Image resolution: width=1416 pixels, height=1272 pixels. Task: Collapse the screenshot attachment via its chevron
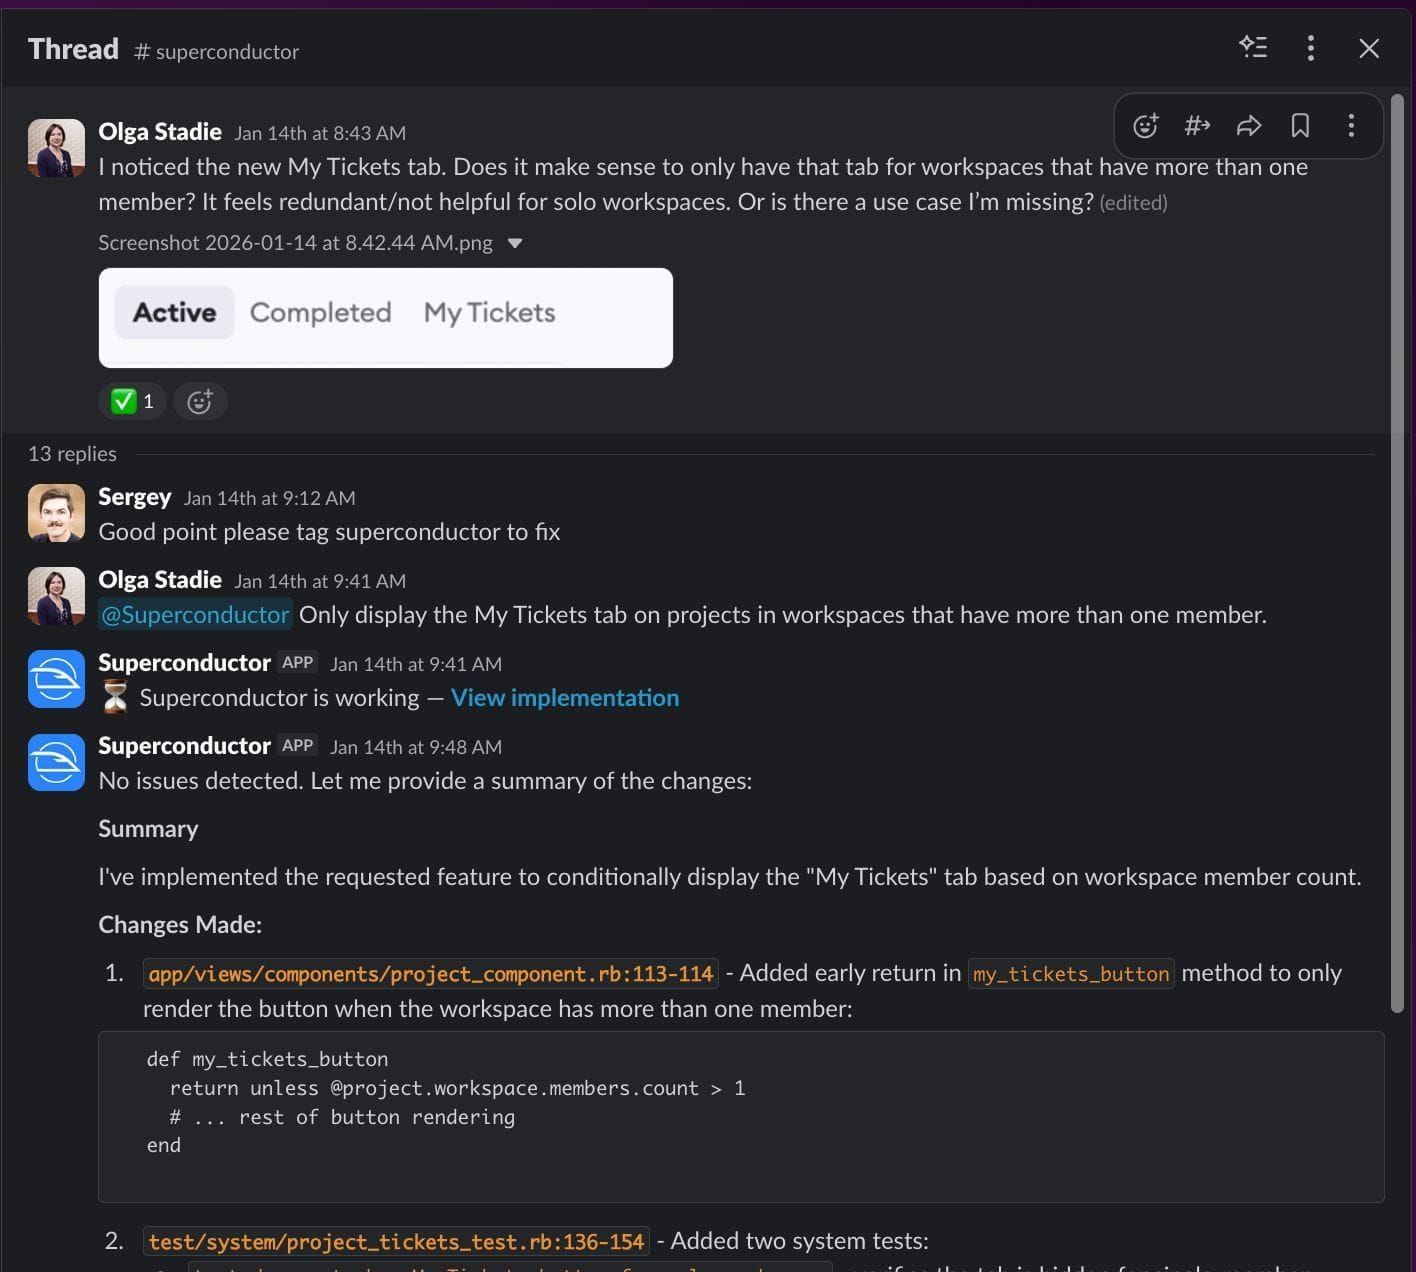click(x=515, y=242)
